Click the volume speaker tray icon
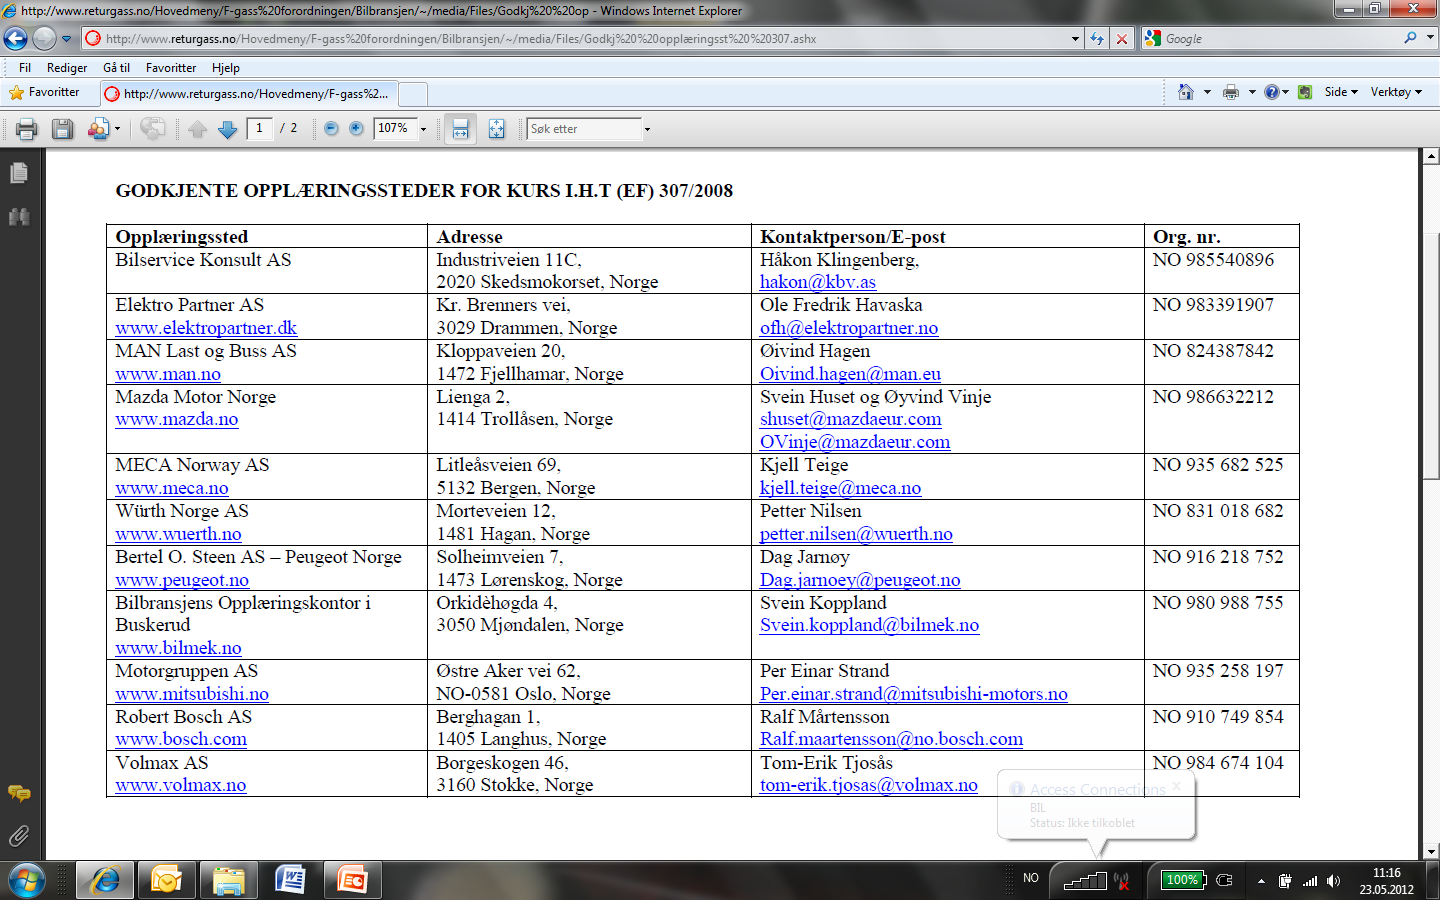 pos(1333,881)
